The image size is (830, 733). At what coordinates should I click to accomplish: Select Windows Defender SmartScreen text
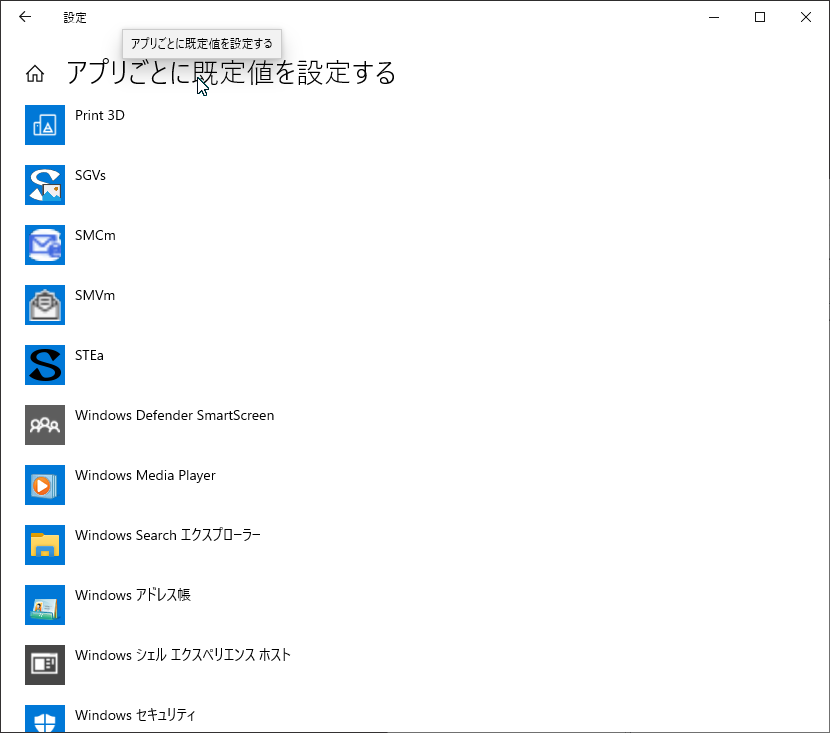174,415
